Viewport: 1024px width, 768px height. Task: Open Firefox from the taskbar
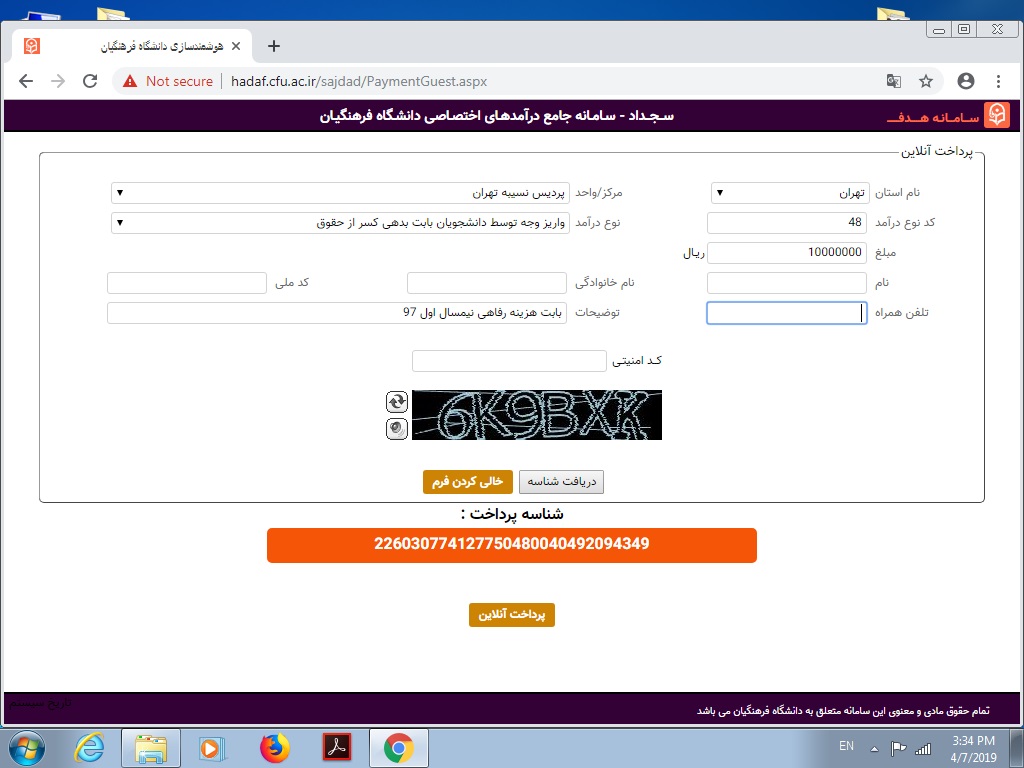pos(274,747)
